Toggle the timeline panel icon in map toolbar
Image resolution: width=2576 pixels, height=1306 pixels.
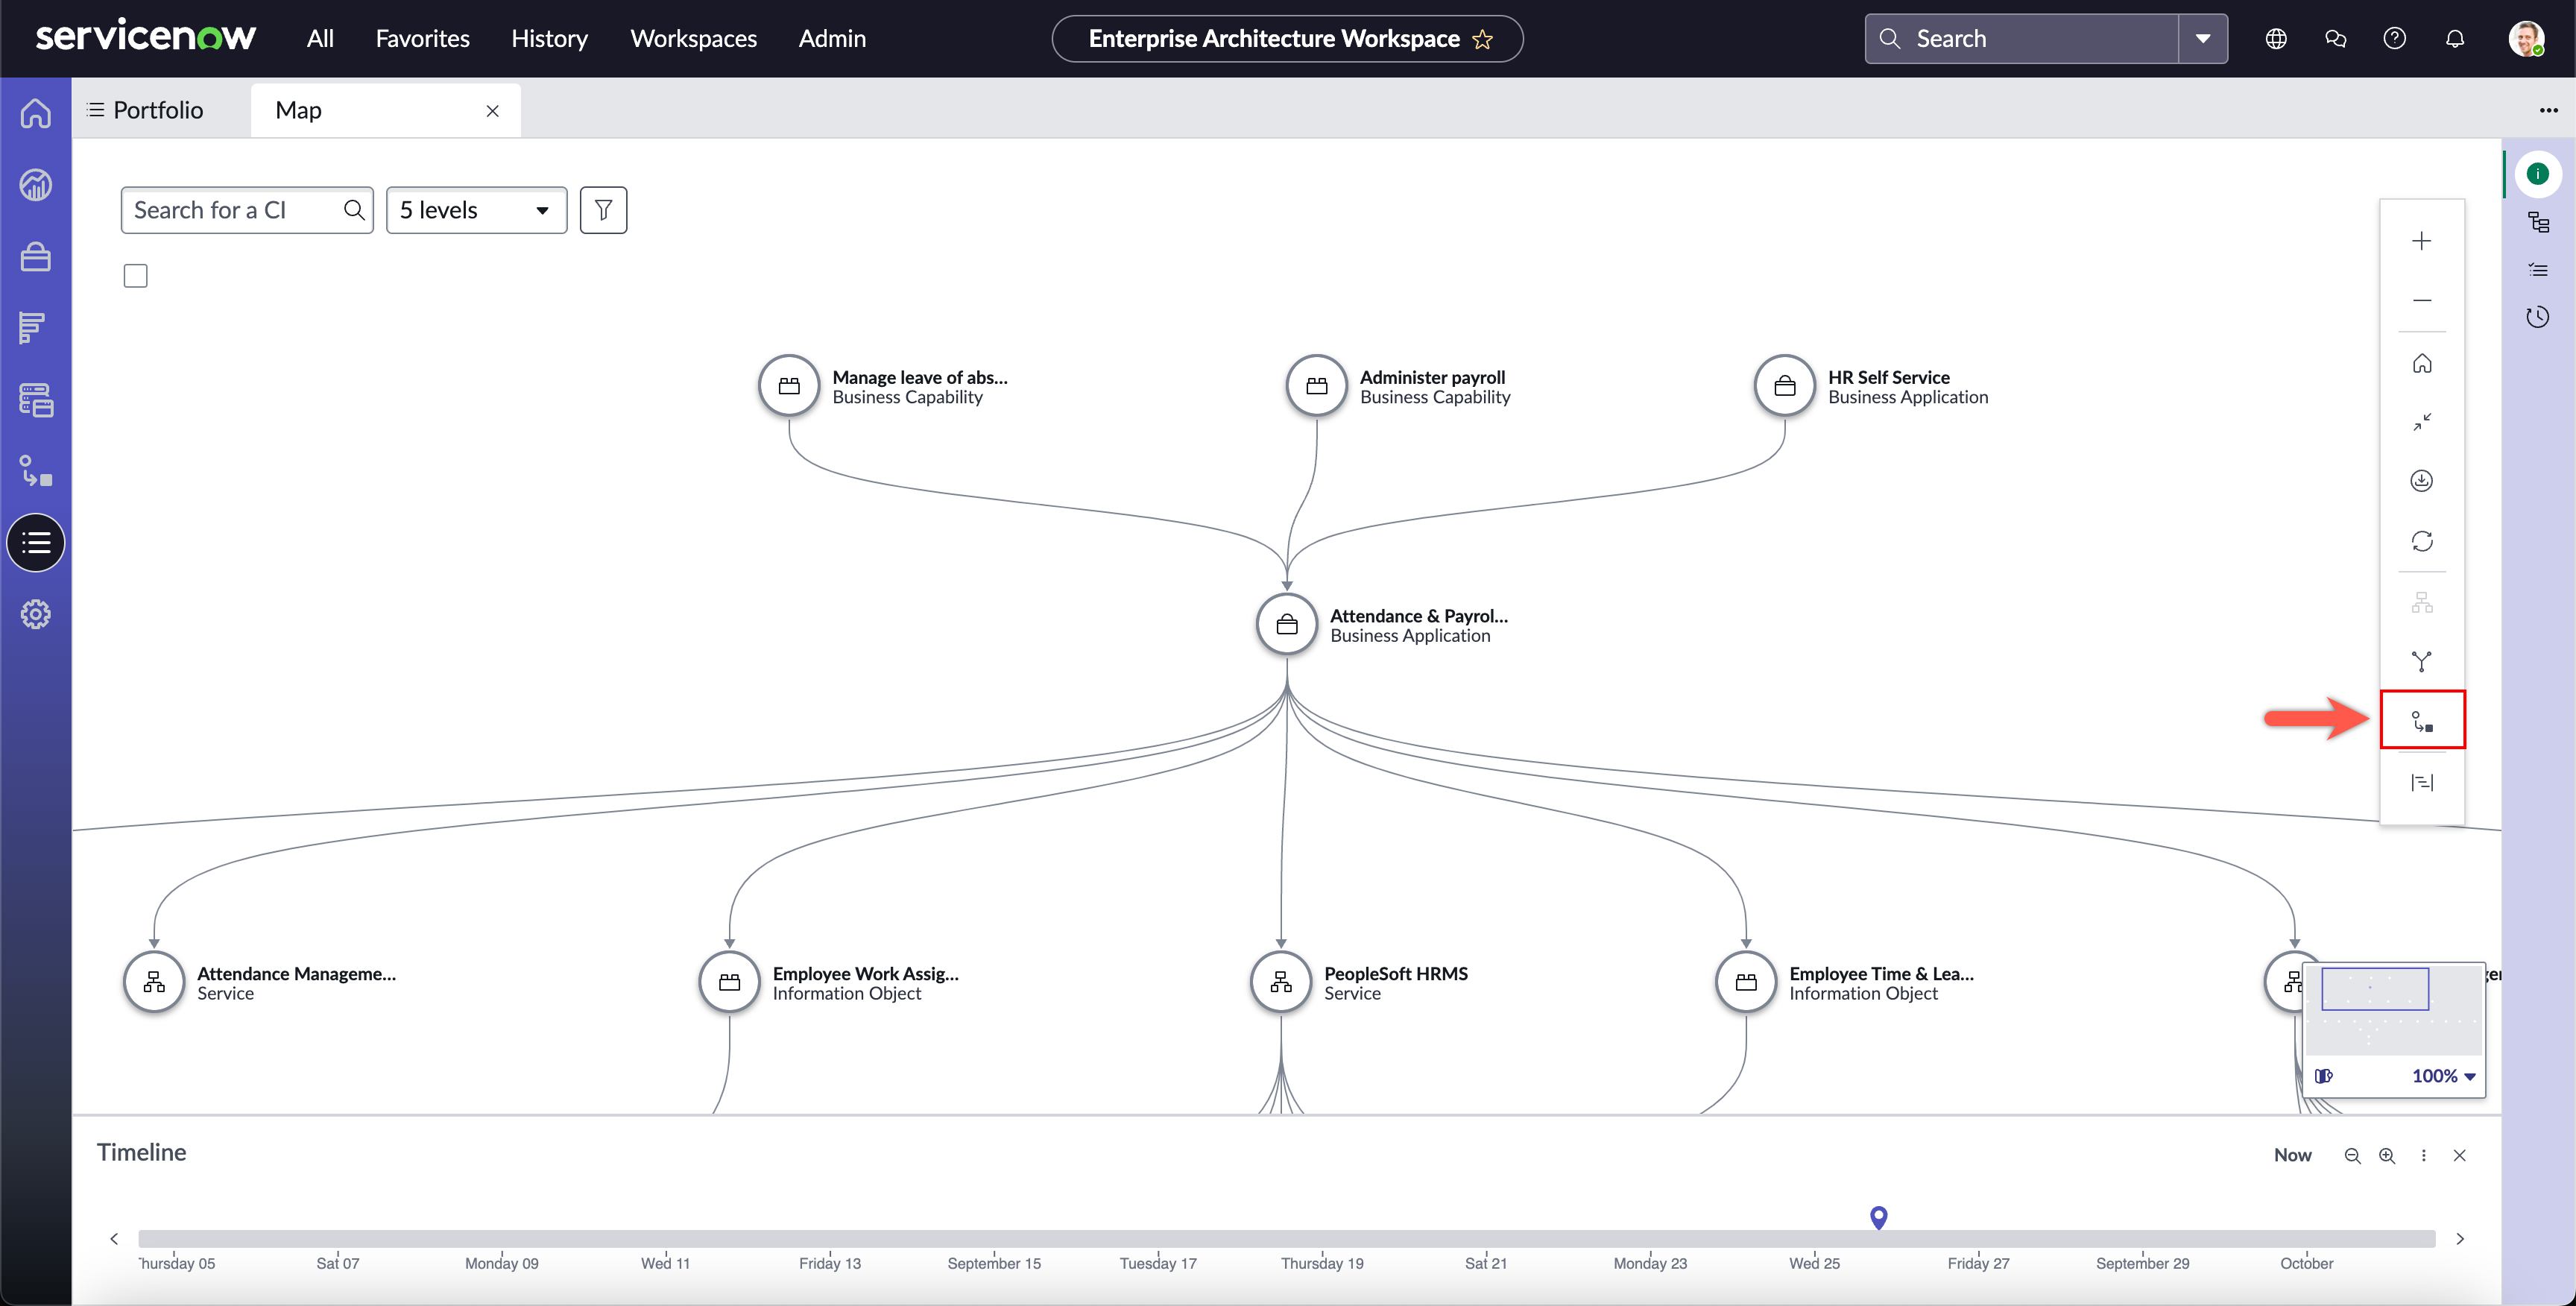[x=2421, y=782]
